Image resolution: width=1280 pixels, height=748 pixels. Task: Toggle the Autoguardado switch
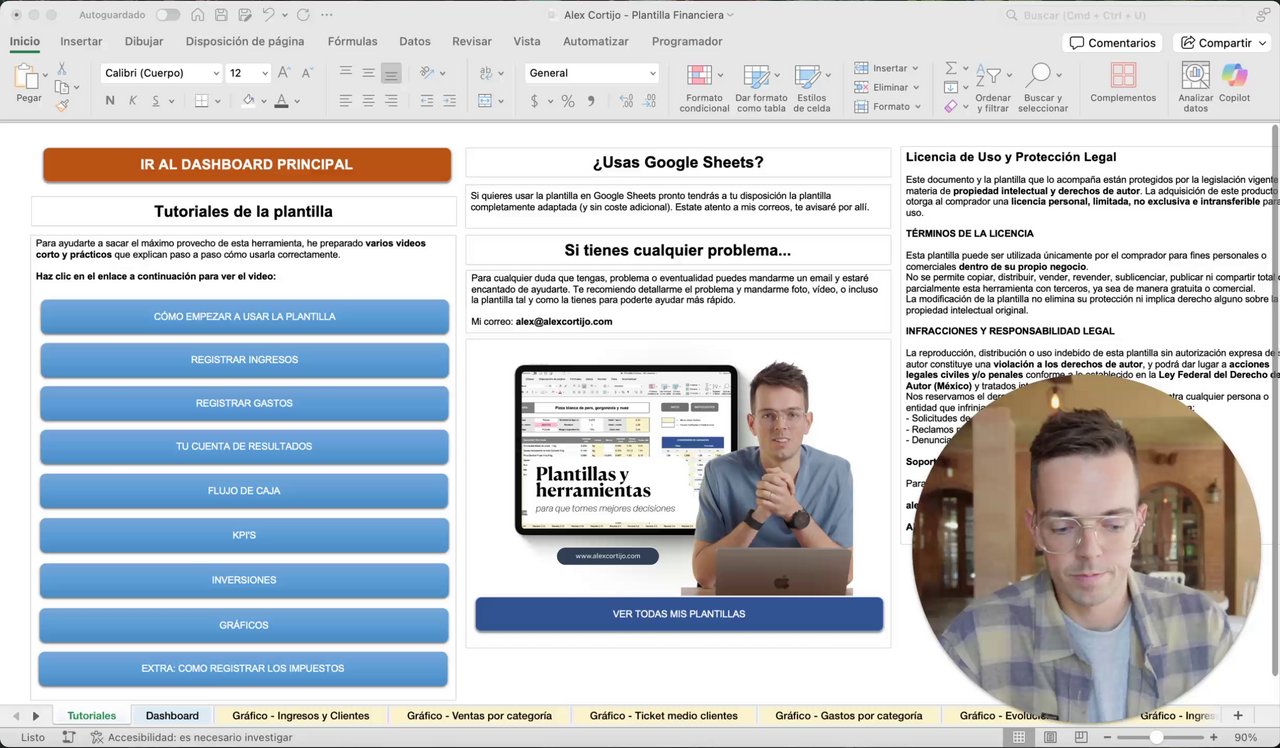click(167, 15)
